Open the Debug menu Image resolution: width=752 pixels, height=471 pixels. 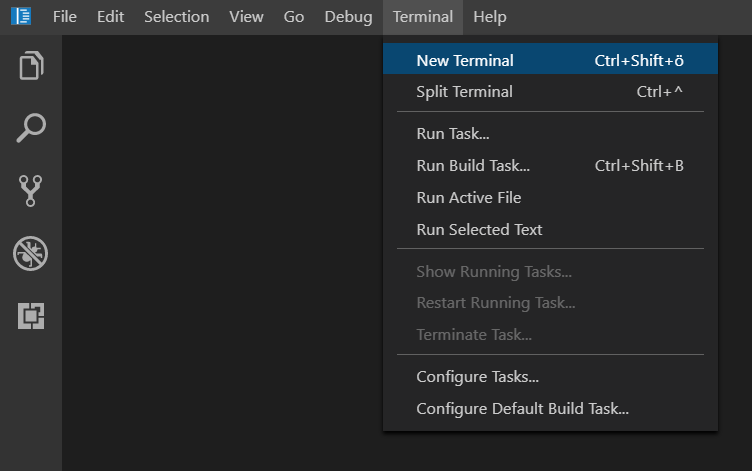point(348,17)
